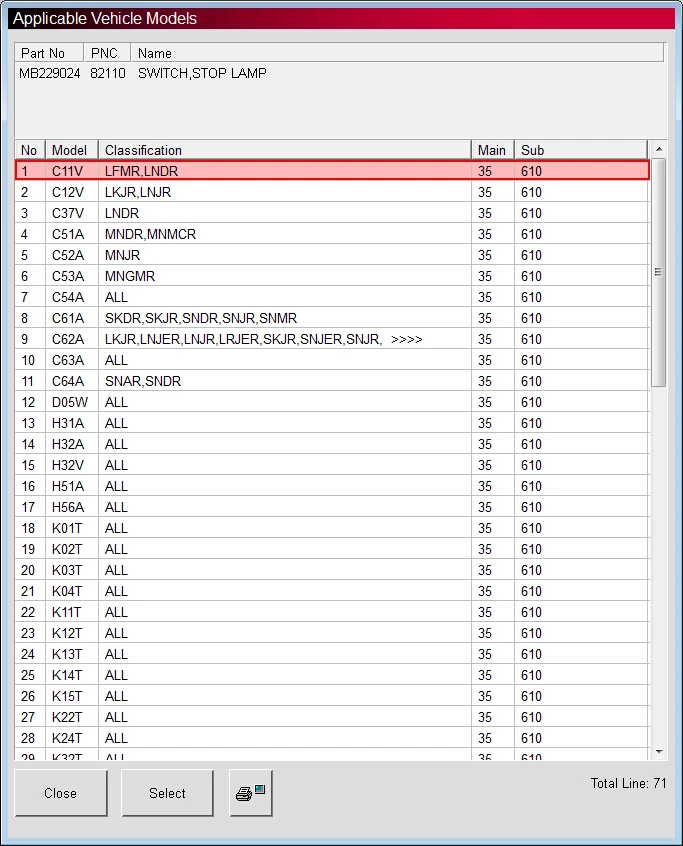Click the Sub column header

[x=581, y=150]
